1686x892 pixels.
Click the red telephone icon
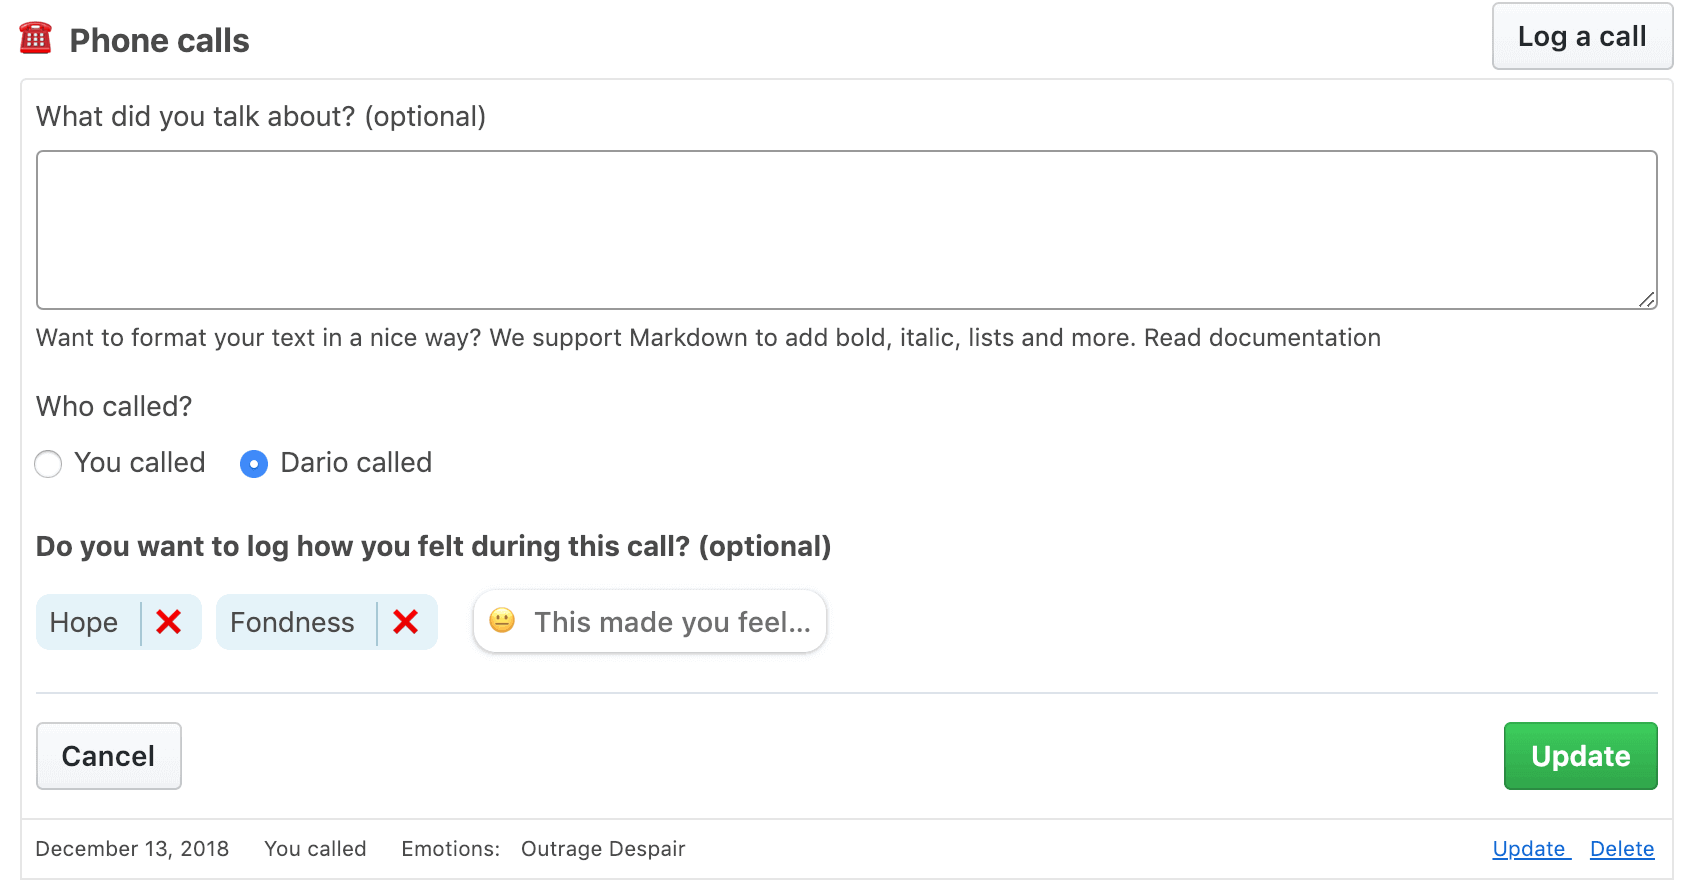[35, 38]
